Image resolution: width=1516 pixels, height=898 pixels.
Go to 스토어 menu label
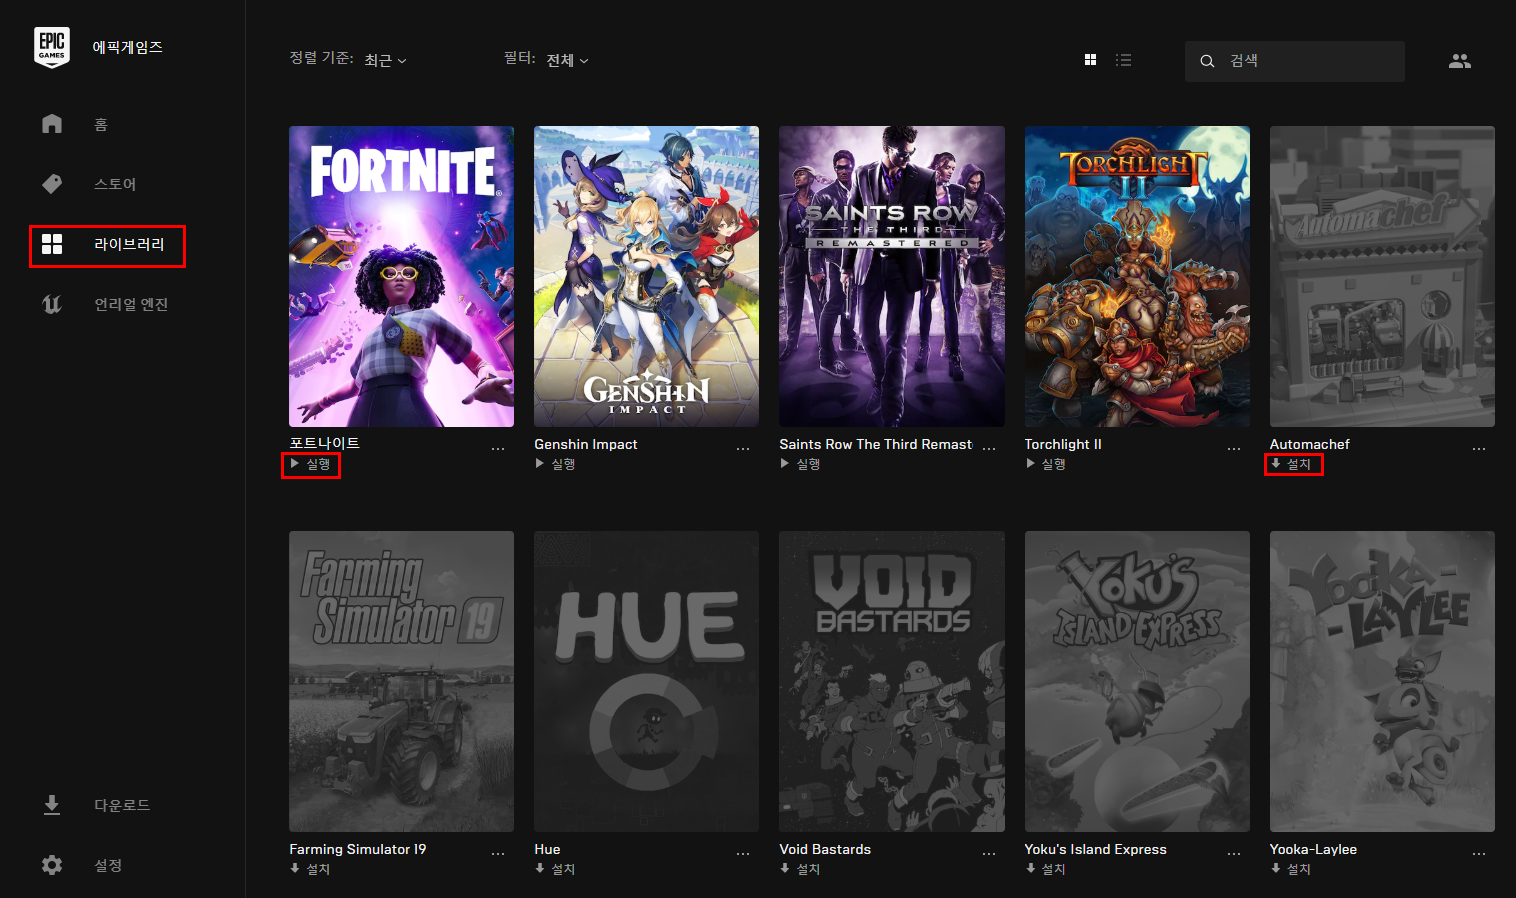(115, 184)
